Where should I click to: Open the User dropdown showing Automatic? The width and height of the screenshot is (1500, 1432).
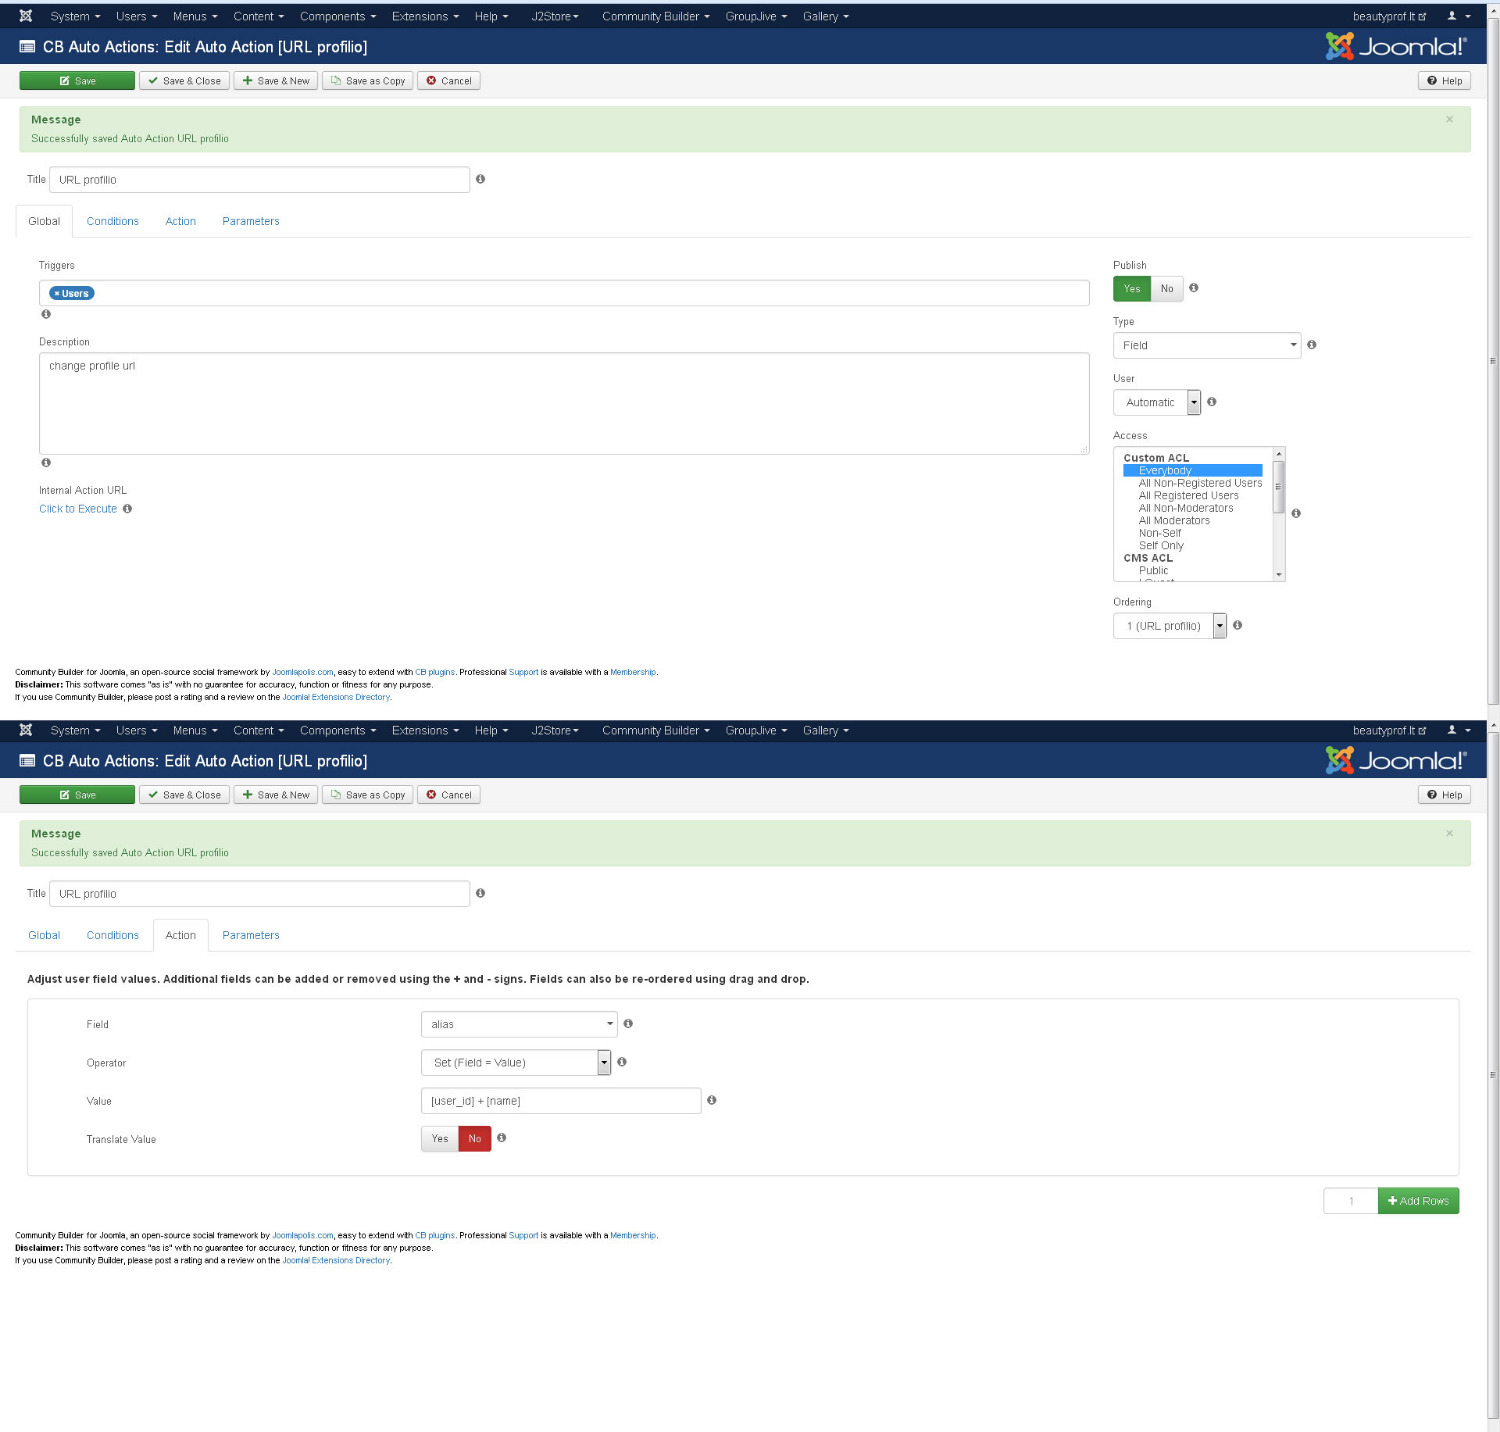pyautogui.click(x=1156, y=402)
